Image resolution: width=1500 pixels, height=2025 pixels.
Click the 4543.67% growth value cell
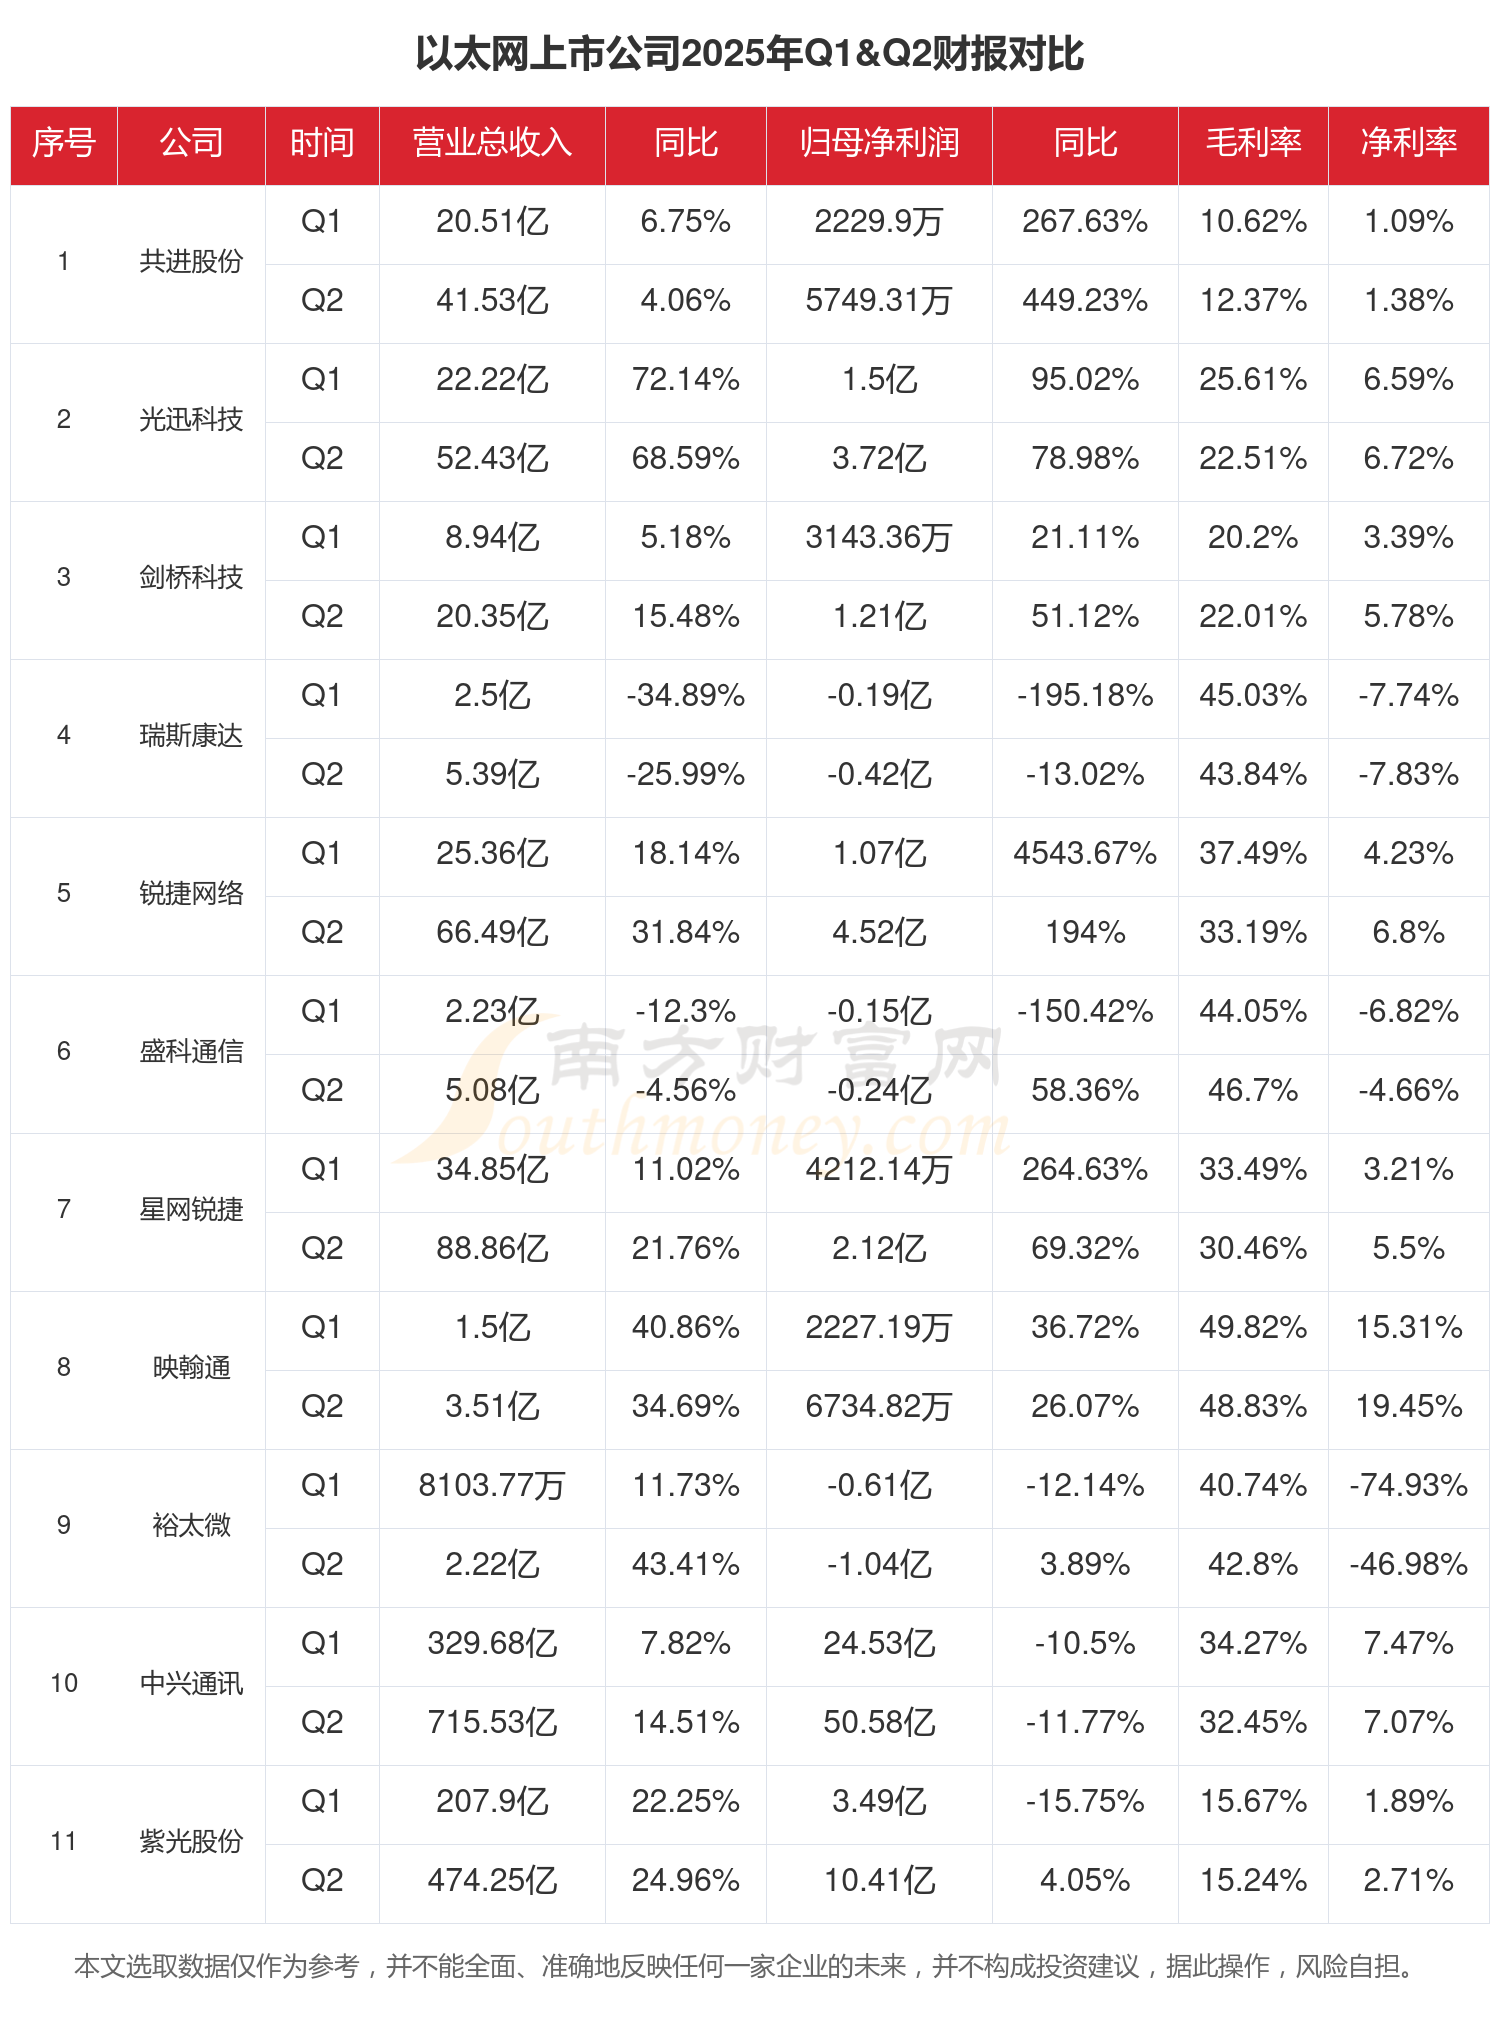(x=1085, y=854)
